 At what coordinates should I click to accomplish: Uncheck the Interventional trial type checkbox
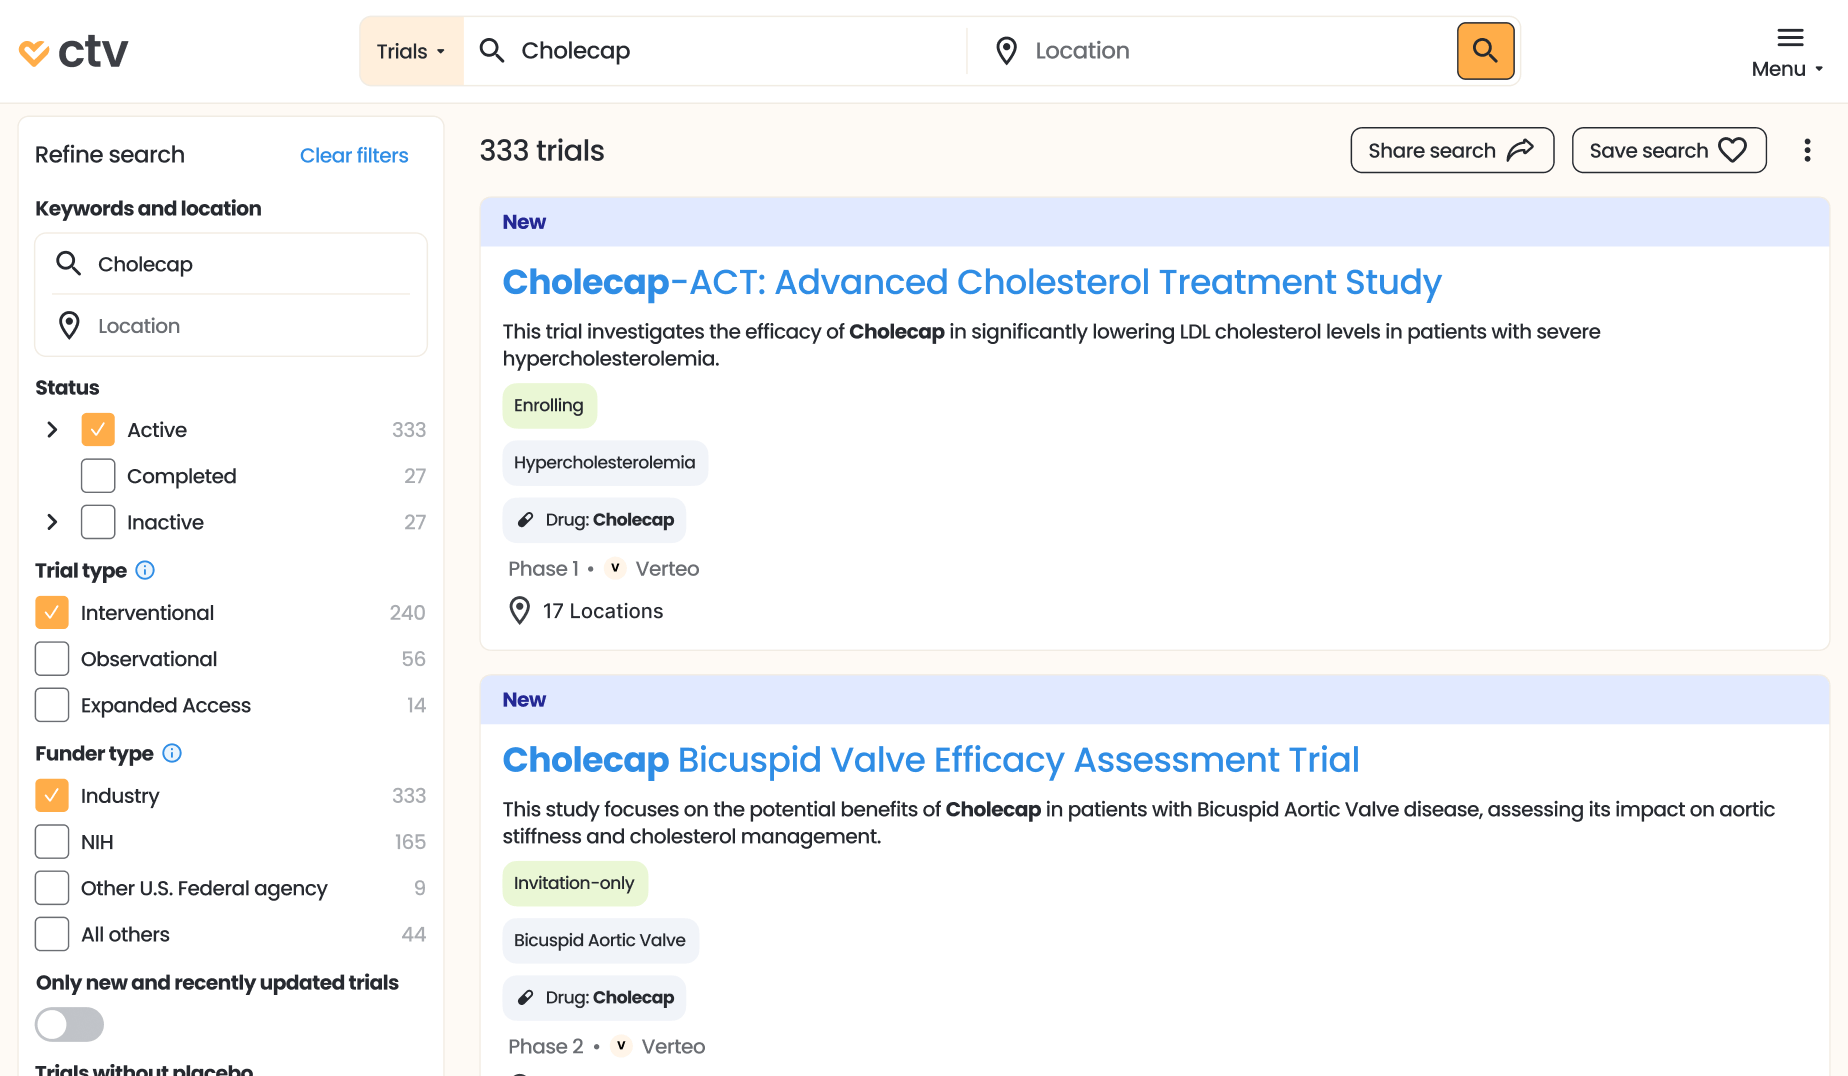pos(52,613)
